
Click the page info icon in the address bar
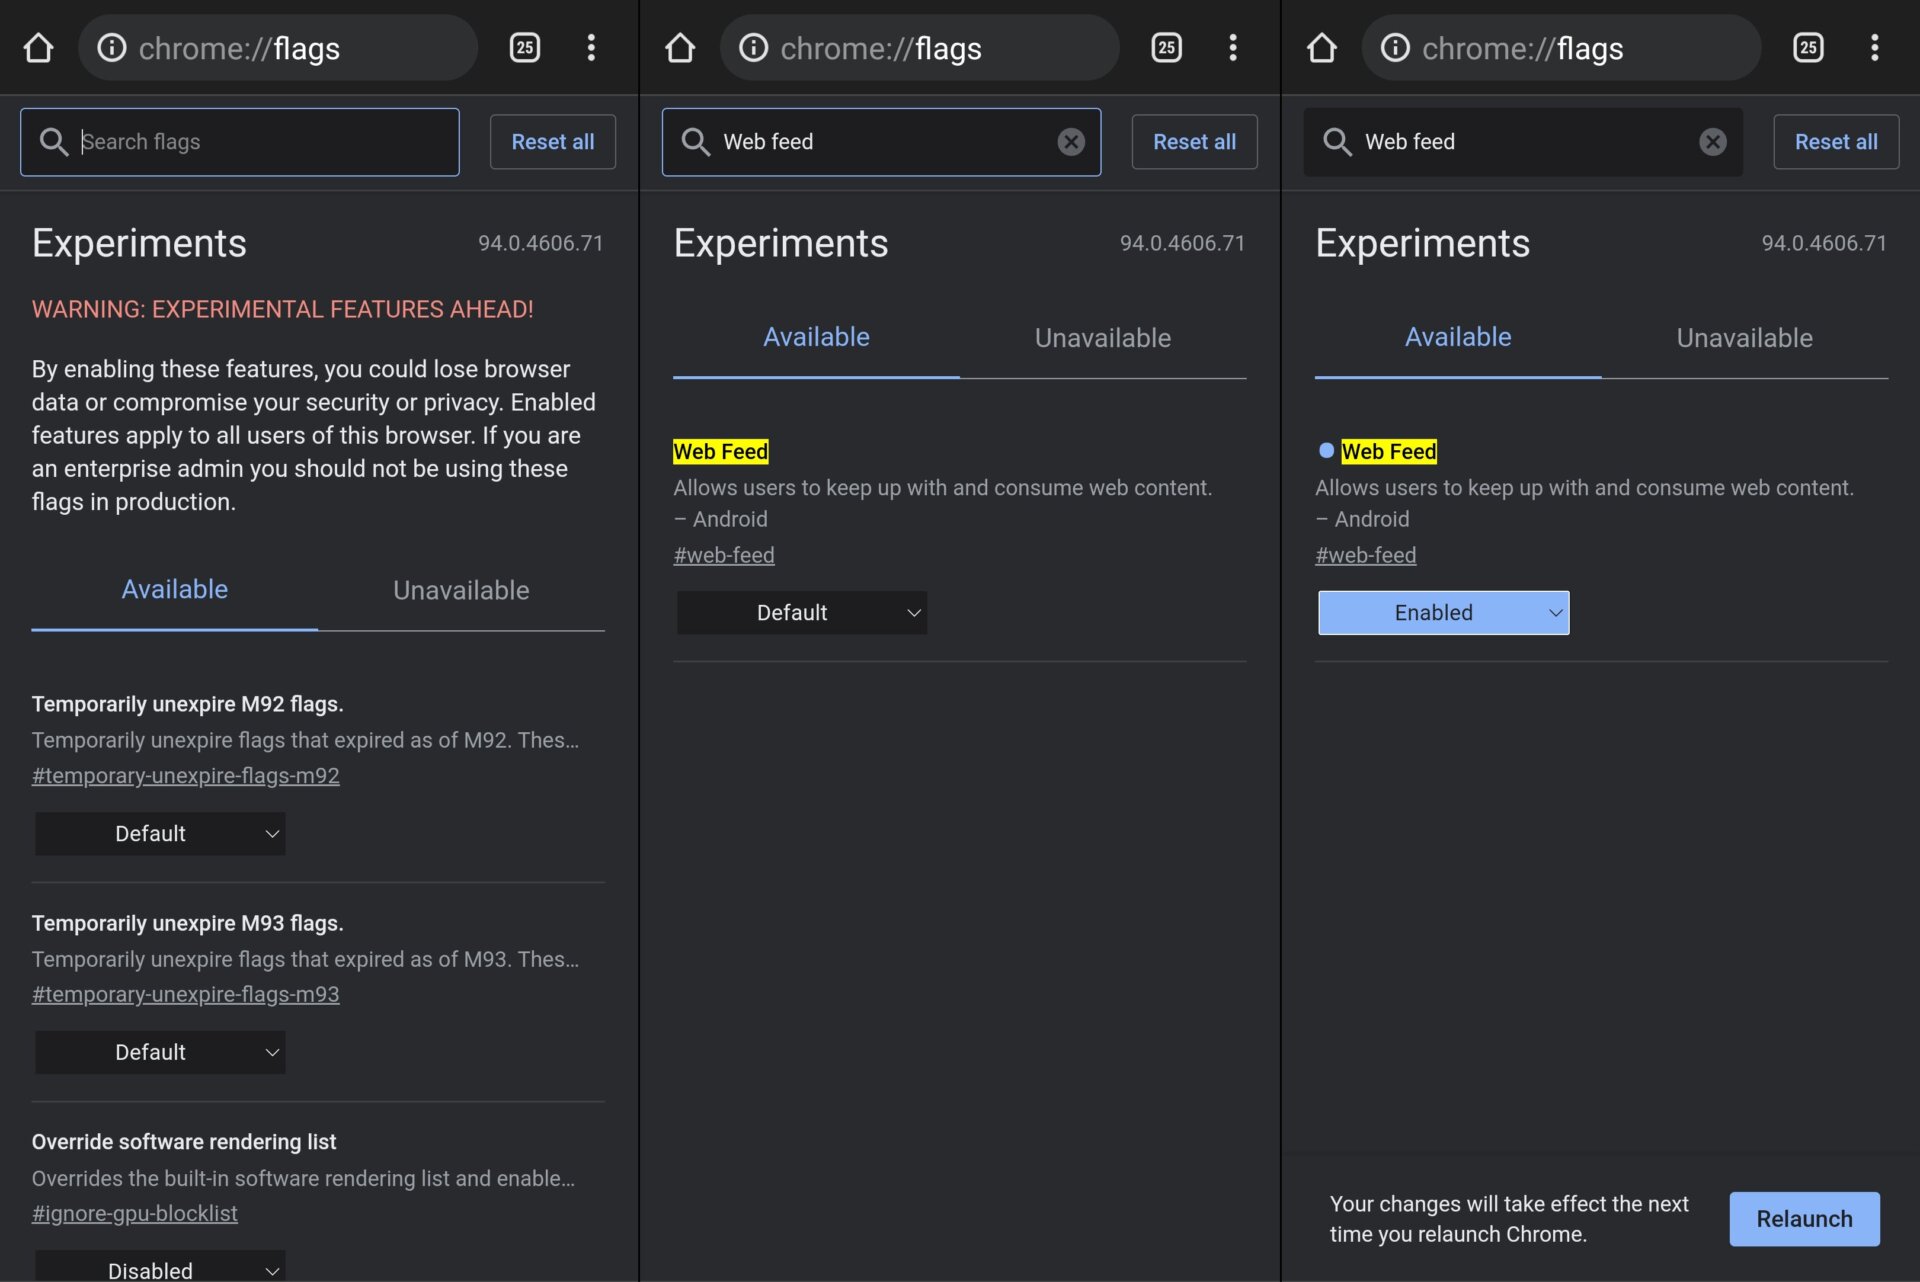coord(113,47)
